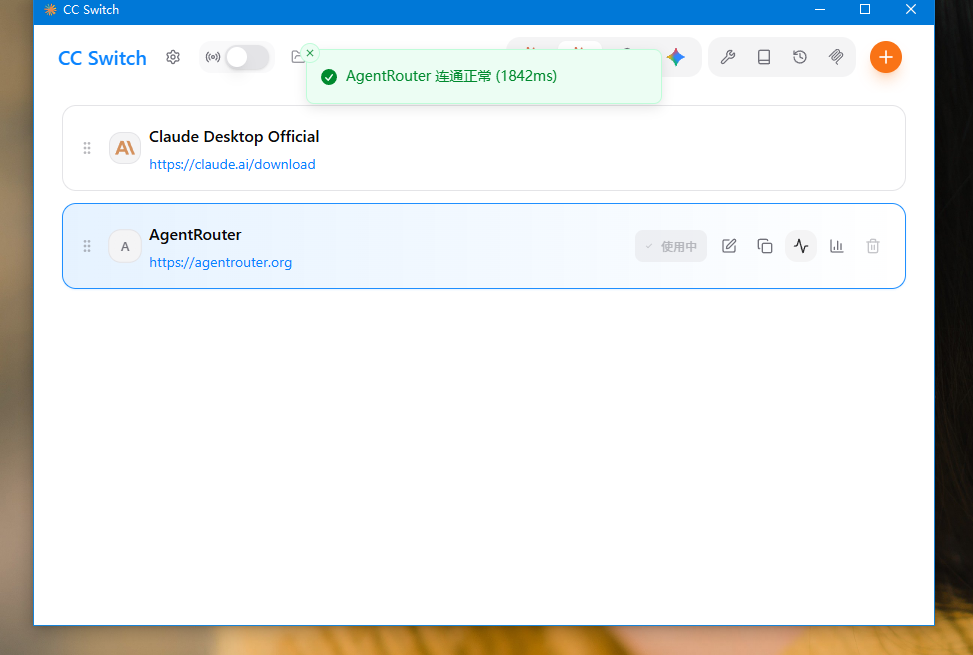Viewport: 973px width, 655px height.
Task: Open the book prompts icon
Action: [764, 57]
